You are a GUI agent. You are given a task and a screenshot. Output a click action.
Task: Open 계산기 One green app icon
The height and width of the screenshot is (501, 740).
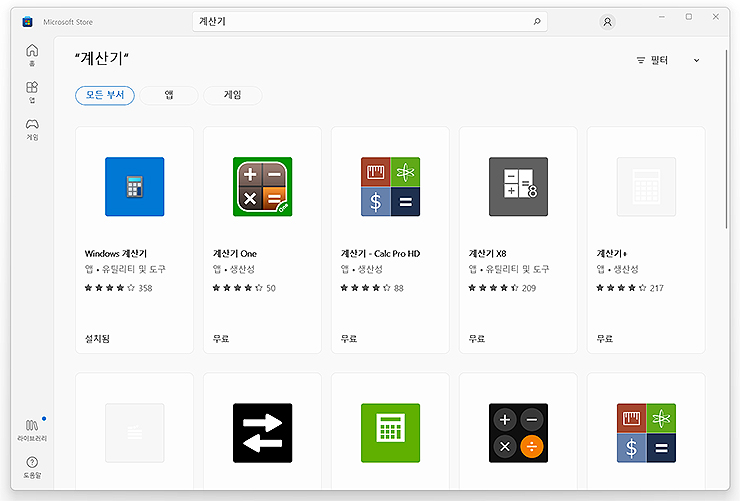click(262, 187)
